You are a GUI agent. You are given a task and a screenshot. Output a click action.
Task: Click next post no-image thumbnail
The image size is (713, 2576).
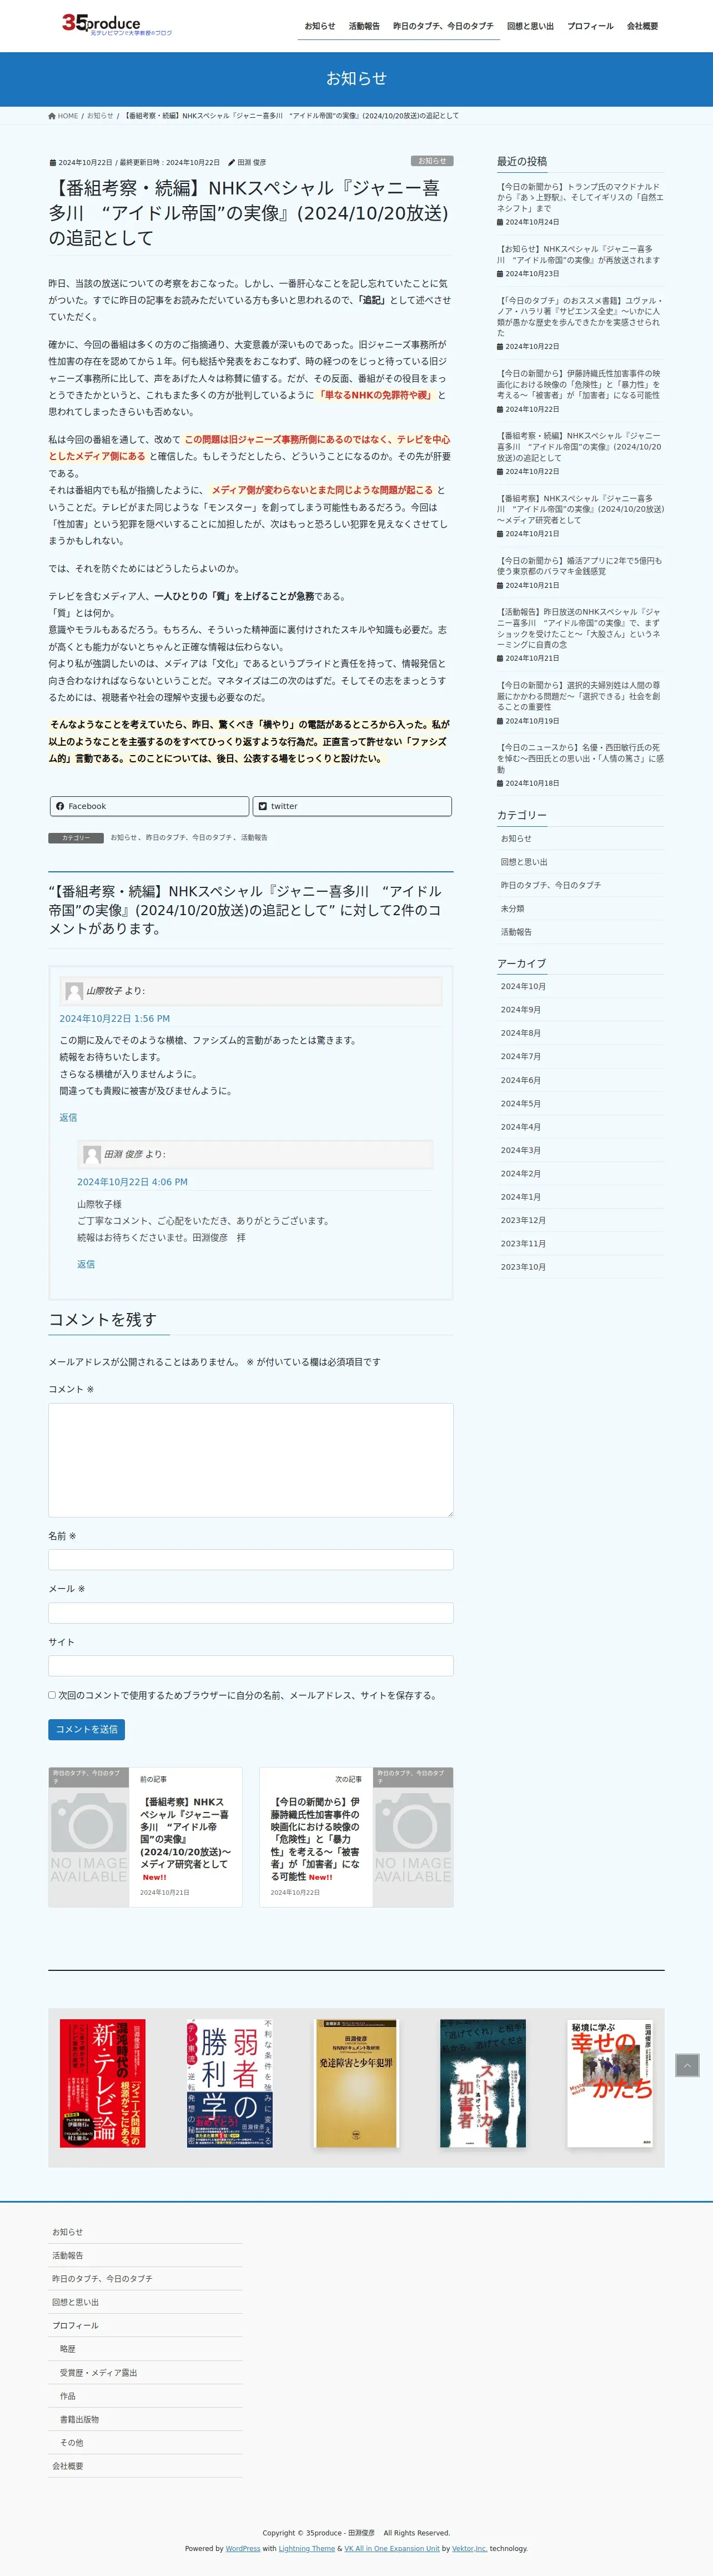(413, 1837)
